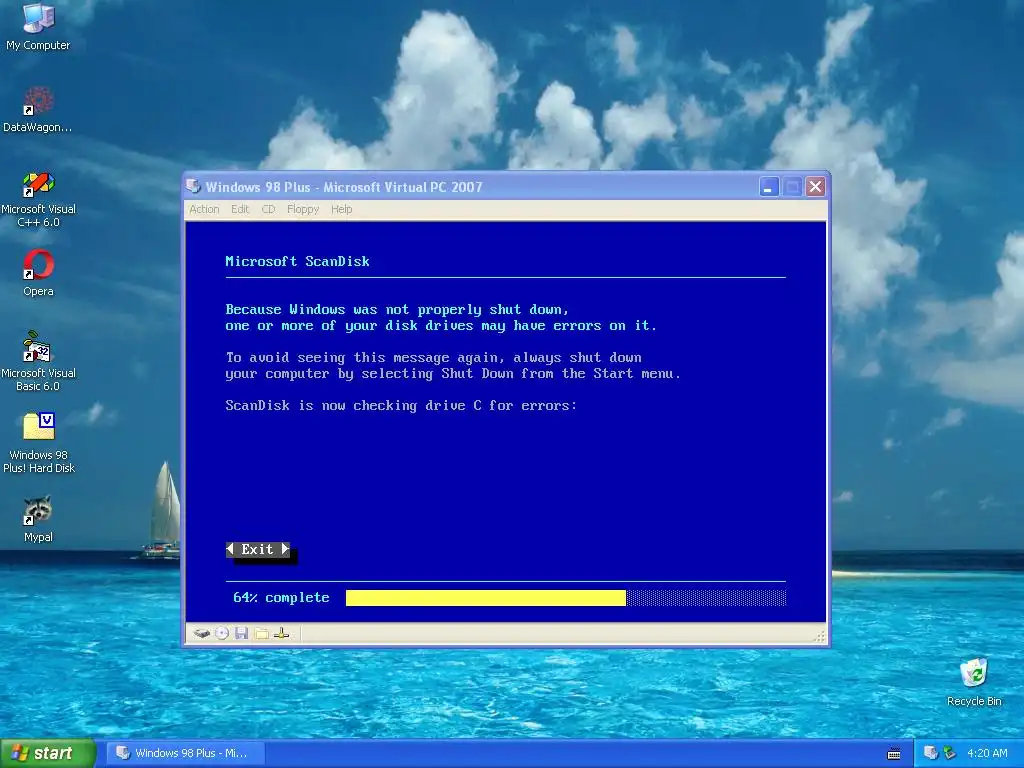Click the hard disk activity icon in Virtual PC status bar
Screen dimensions: 1024x768
[x=202, y=633]
